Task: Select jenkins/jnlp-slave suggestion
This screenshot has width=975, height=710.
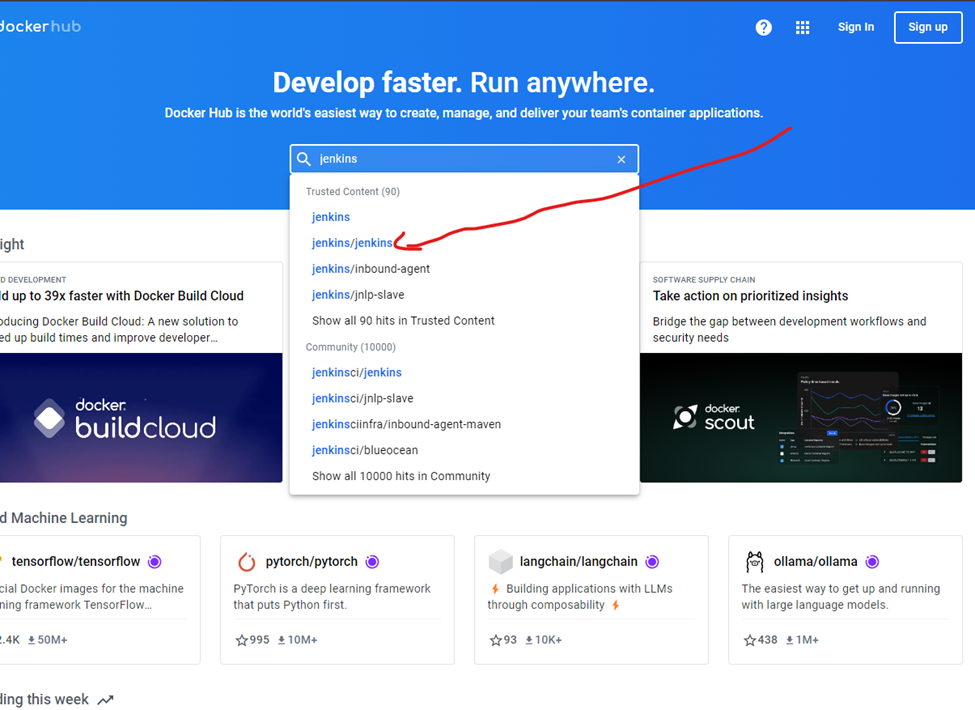Action: (x=358, y=295)
